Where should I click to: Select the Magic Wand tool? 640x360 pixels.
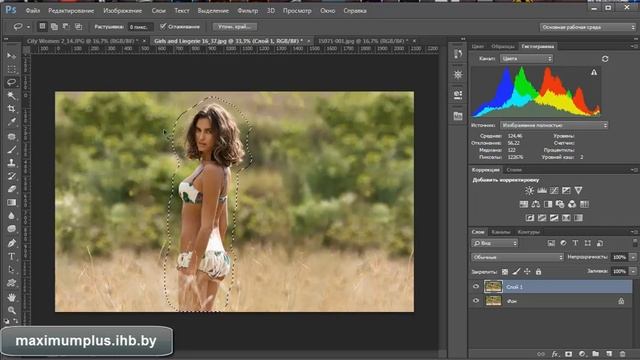click(11, 96)
